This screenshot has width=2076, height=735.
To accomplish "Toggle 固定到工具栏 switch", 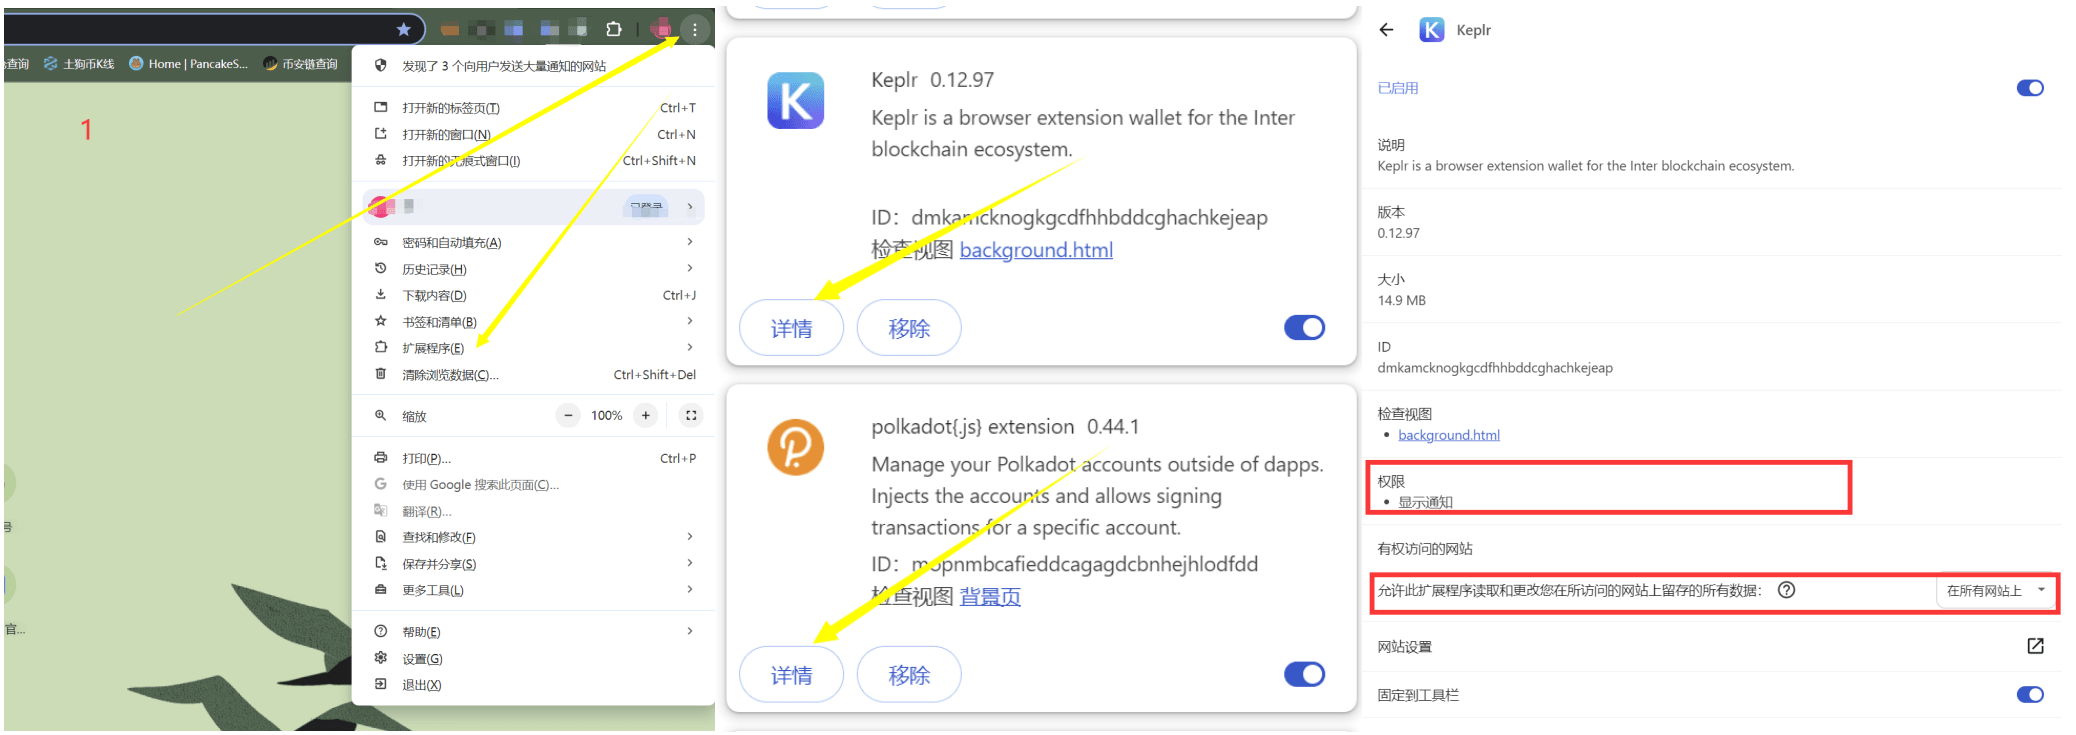I will [x=2030, y=695].
